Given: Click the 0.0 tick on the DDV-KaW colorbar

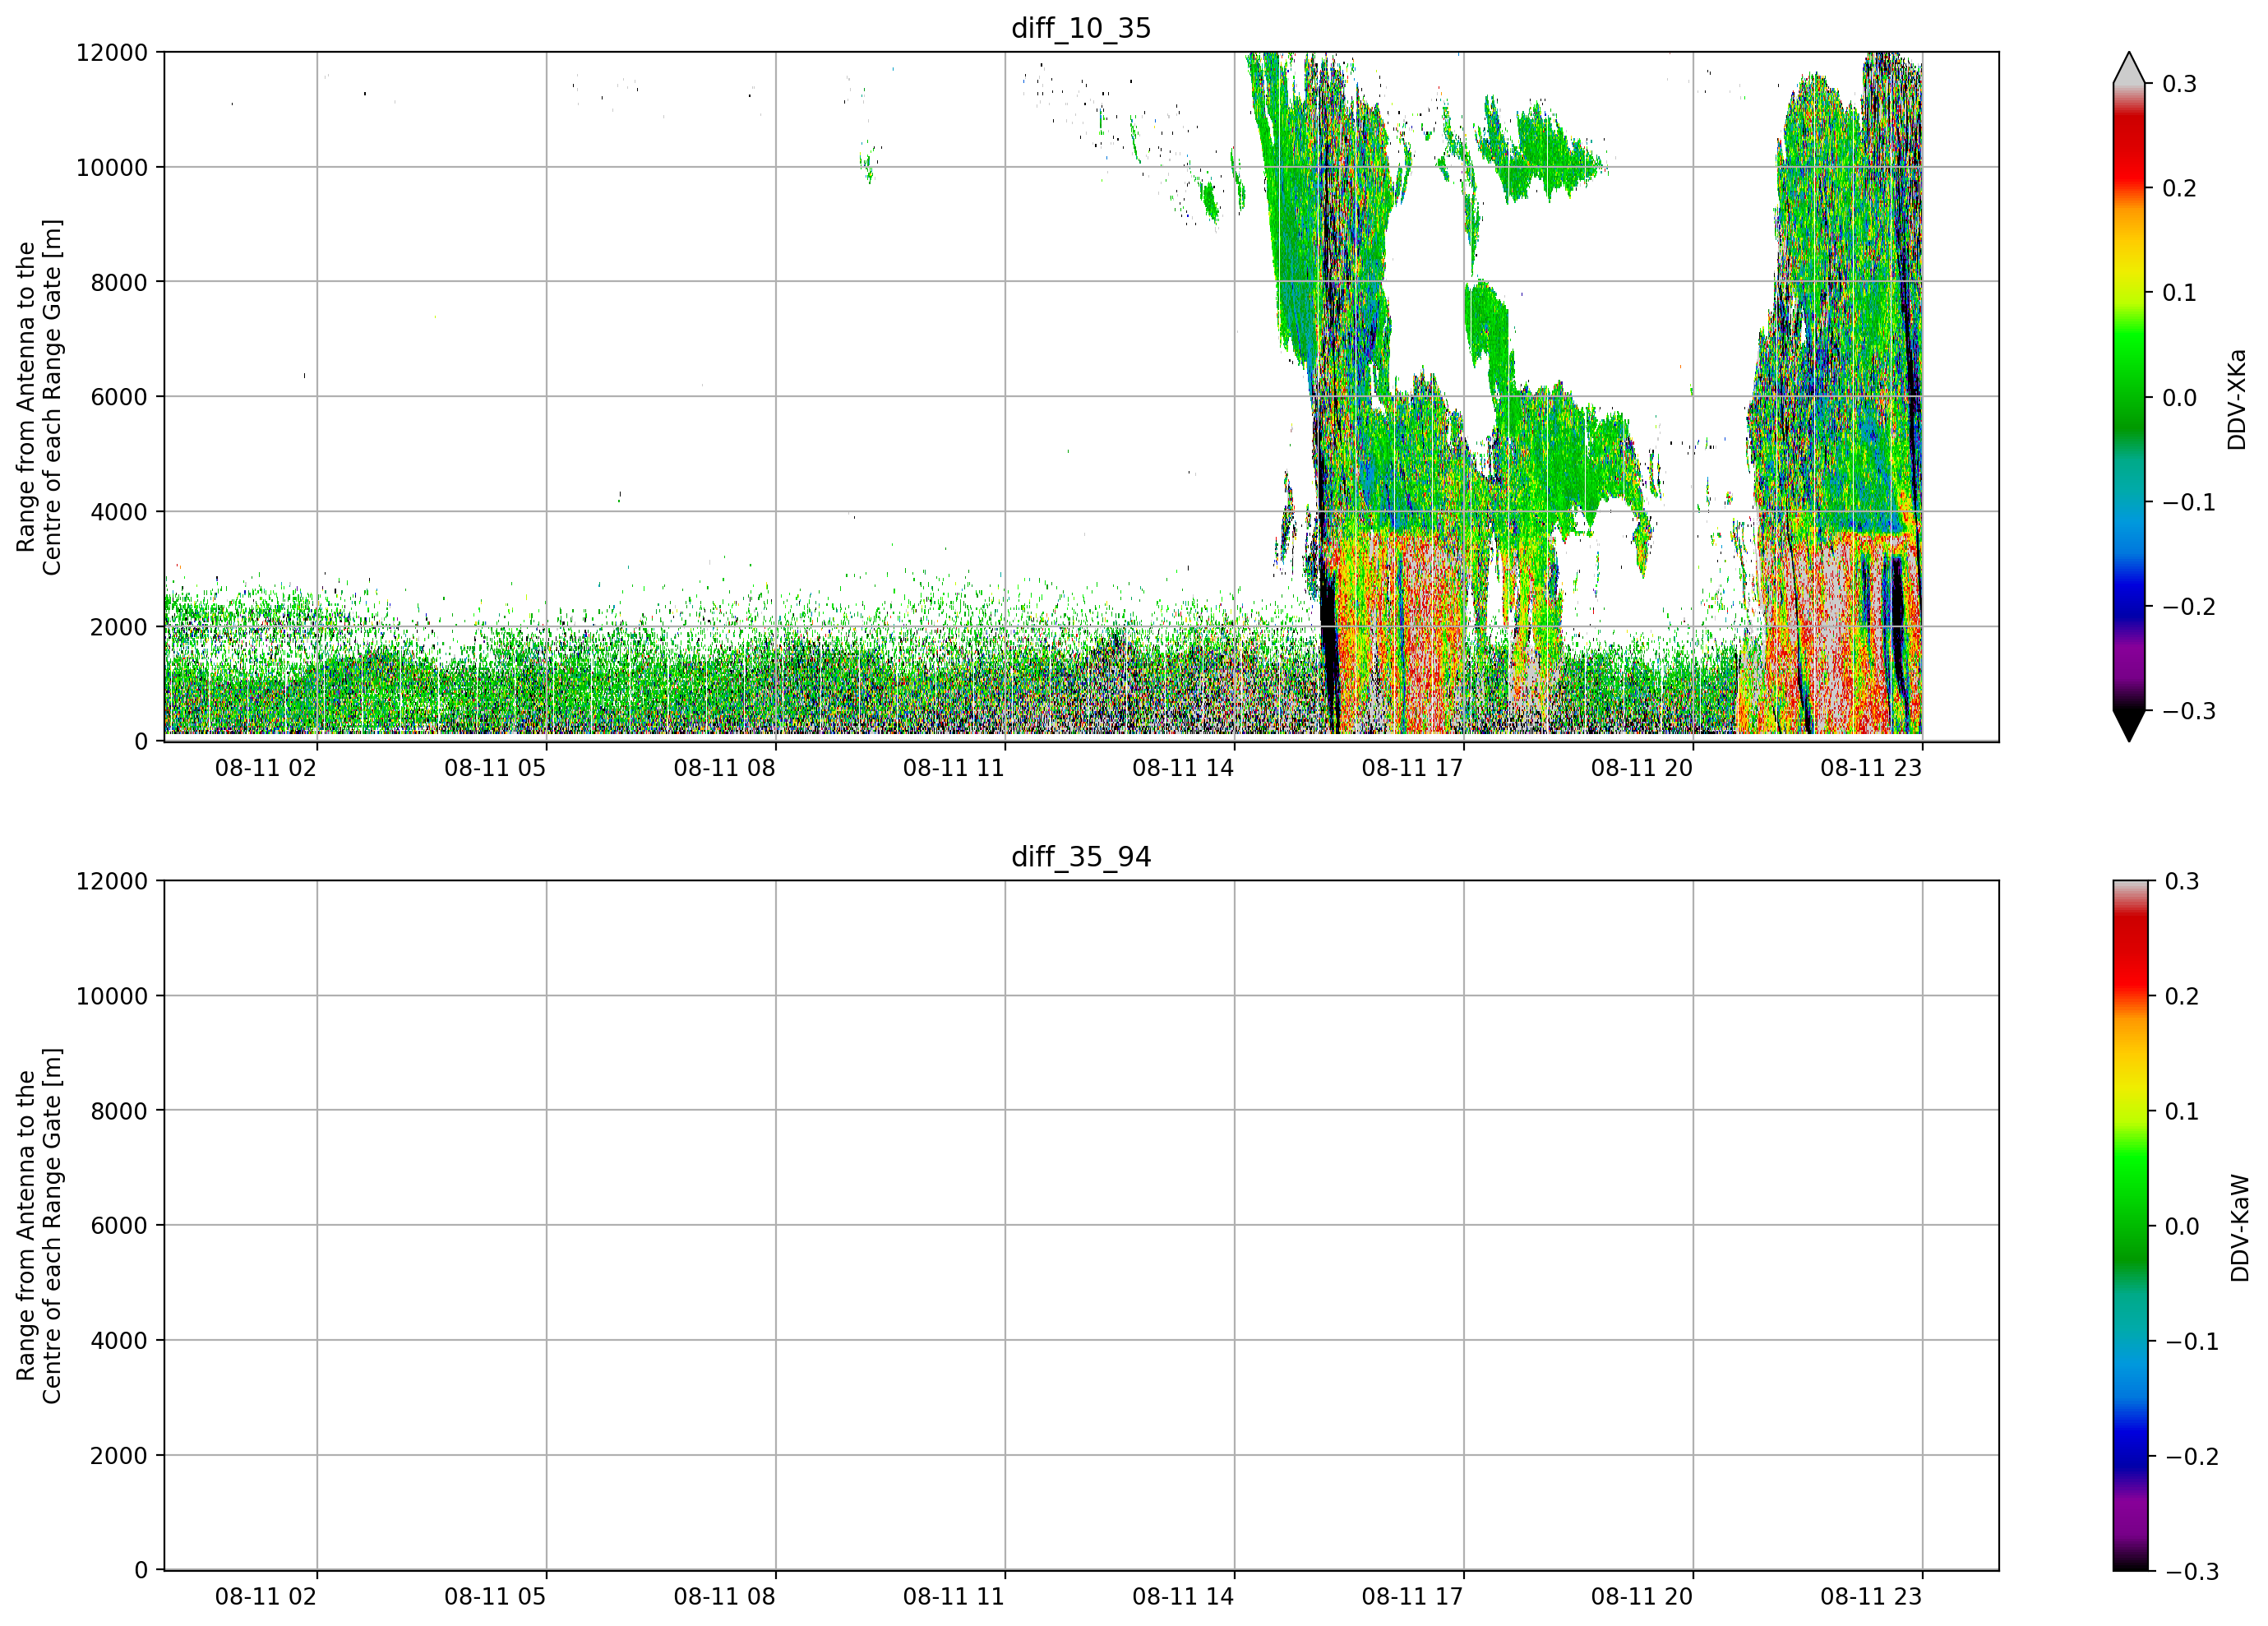Looking at the screenshot, I should click(x=2181, y=1226).
